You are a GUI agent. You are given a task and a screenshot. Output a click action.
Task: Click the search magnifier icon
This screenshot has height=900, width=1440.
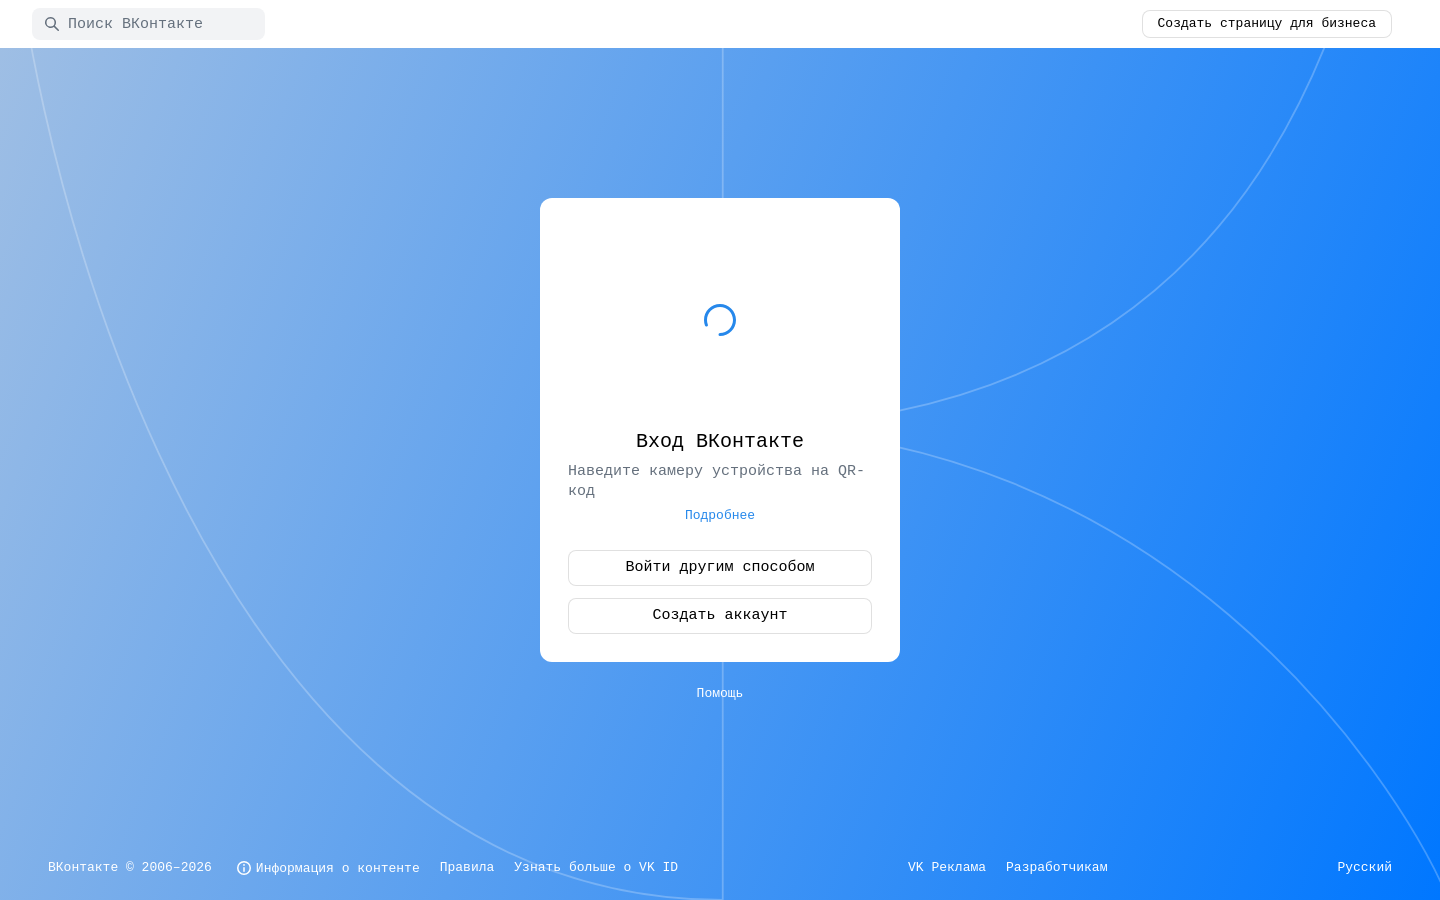(x=52, y=24)
